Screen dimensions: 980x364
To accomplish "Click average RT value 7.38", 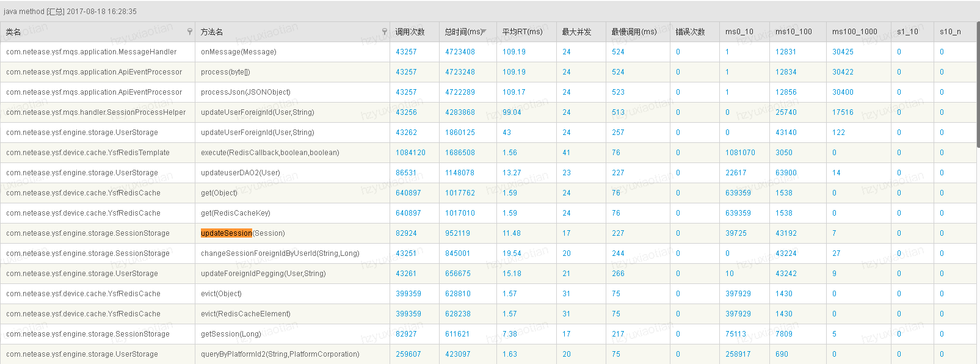I will (x=510, y=334).
